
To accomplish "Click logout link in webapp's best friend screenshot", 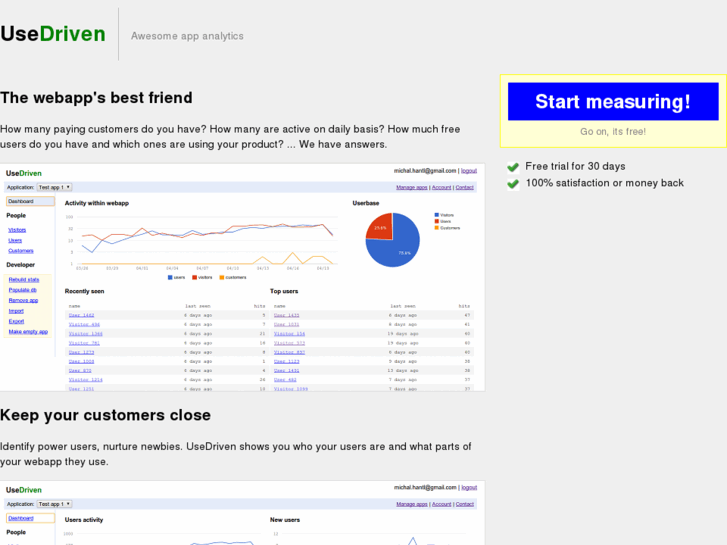I will coord(469,171).
